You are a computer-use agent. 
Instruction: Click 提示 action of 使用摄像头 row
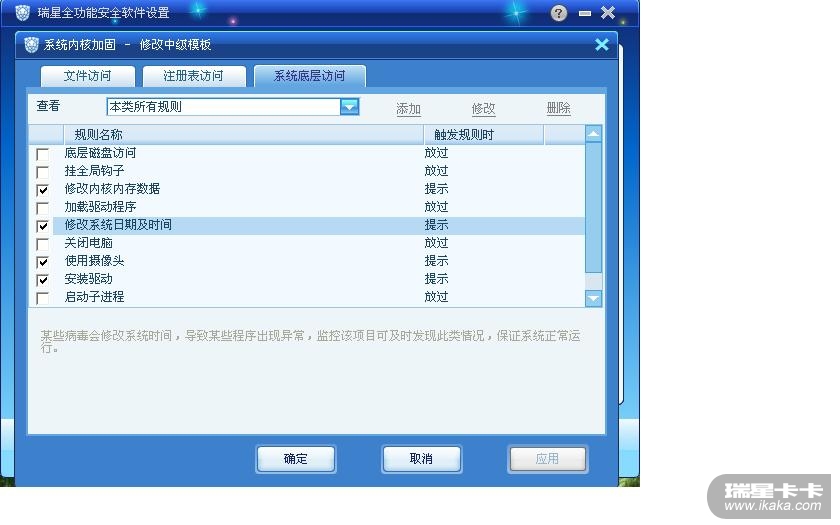[436, 261]
